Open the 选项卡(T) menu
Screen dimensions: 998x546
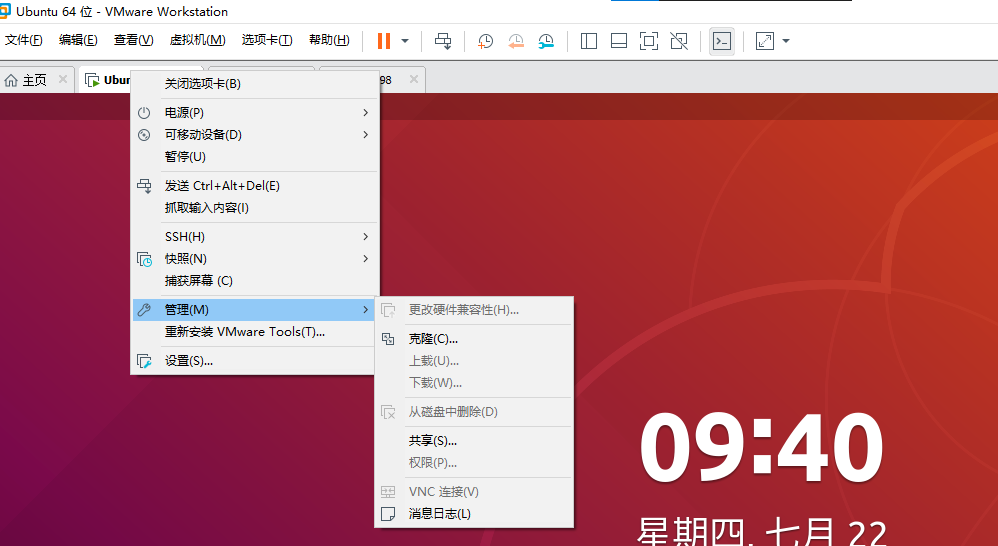pos(267,40)
